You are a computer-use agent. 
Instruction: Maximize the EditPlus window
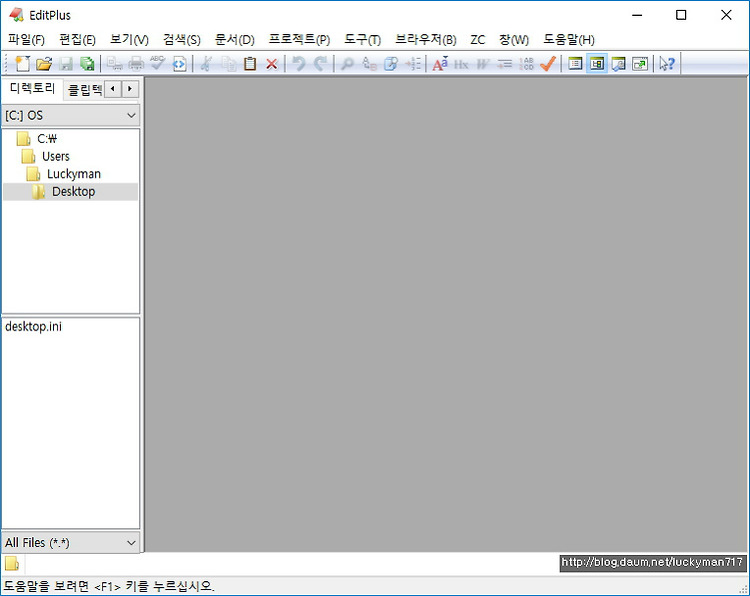point(681,15)
